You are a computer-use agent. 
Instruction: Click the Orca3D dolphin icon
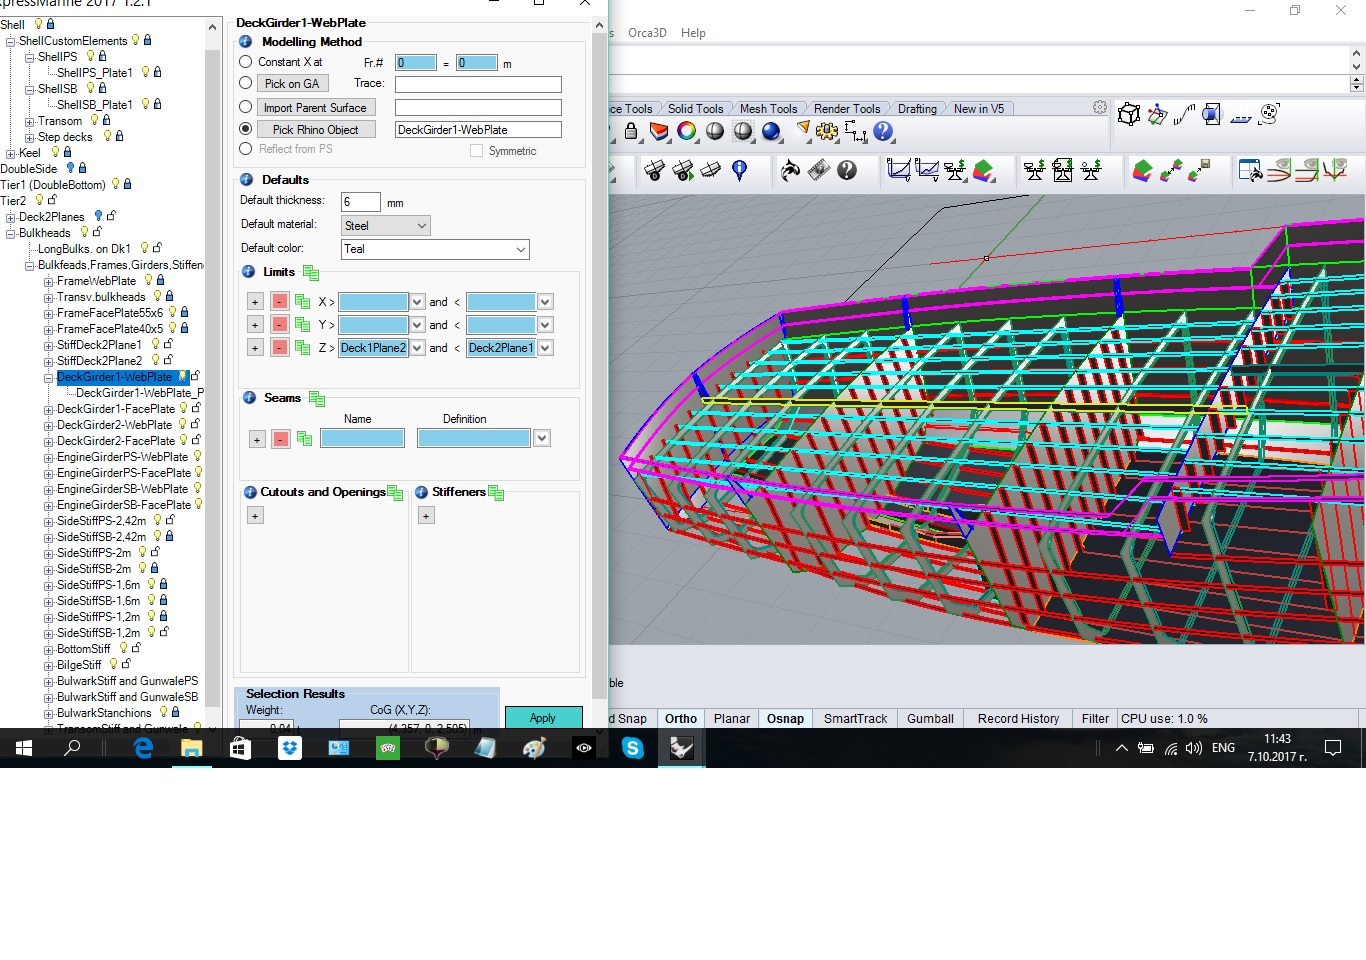coord(790,171)
